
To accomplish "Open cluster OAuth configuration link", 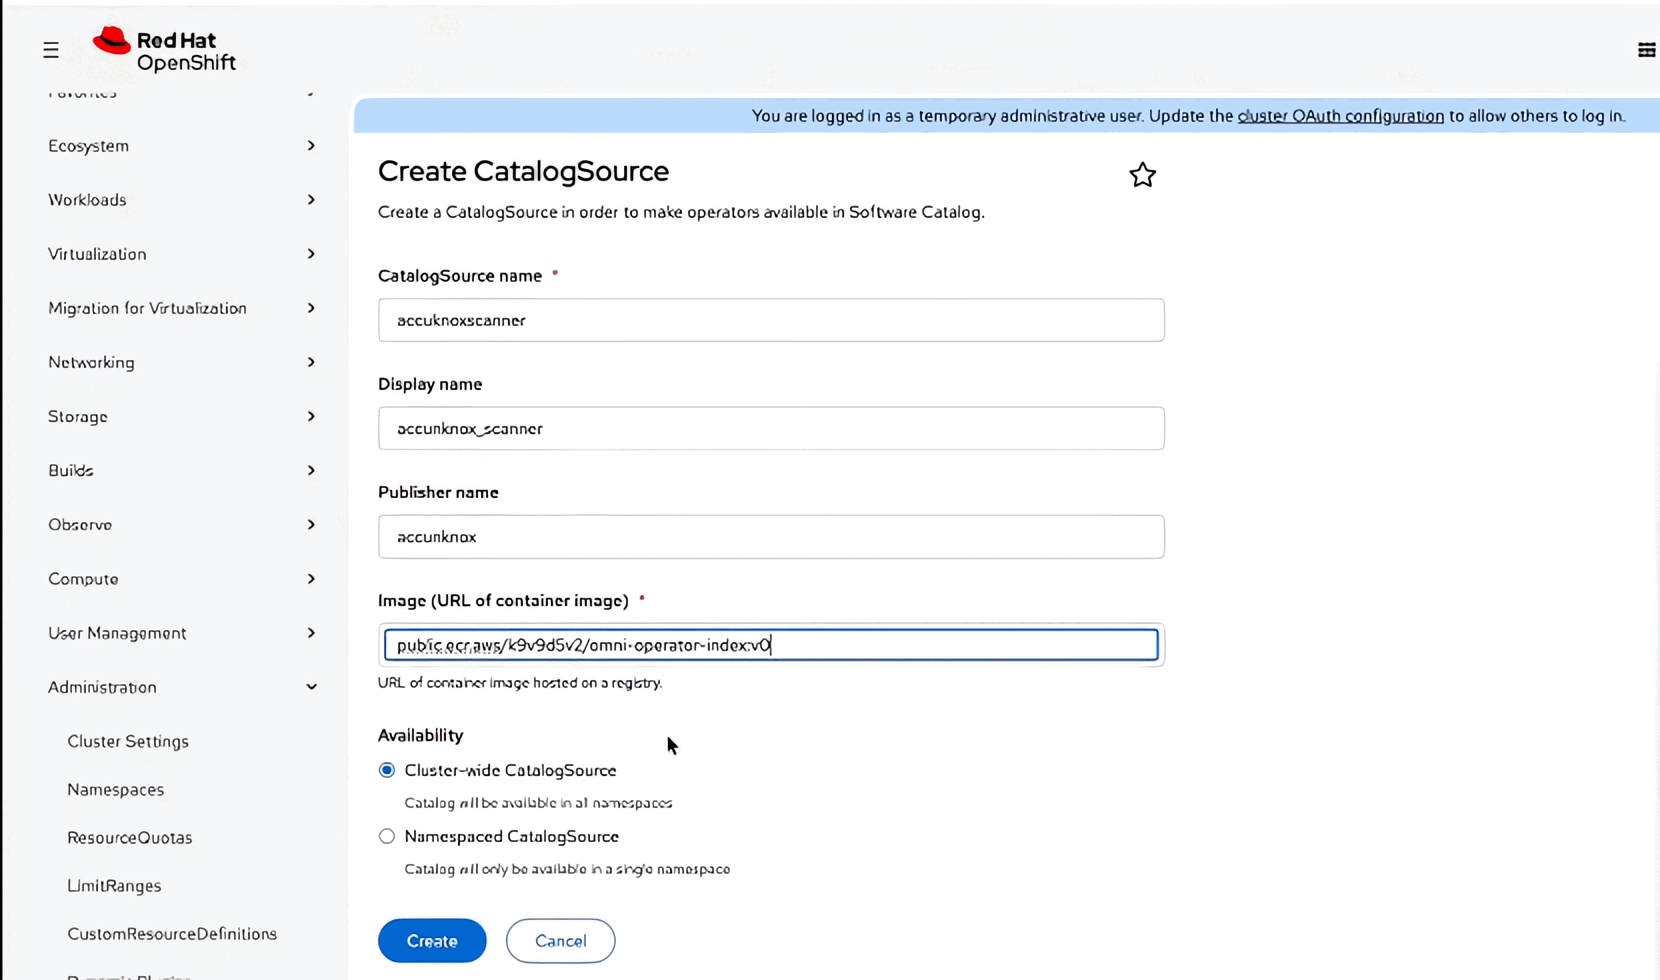I will click(x=1340, y=116).
